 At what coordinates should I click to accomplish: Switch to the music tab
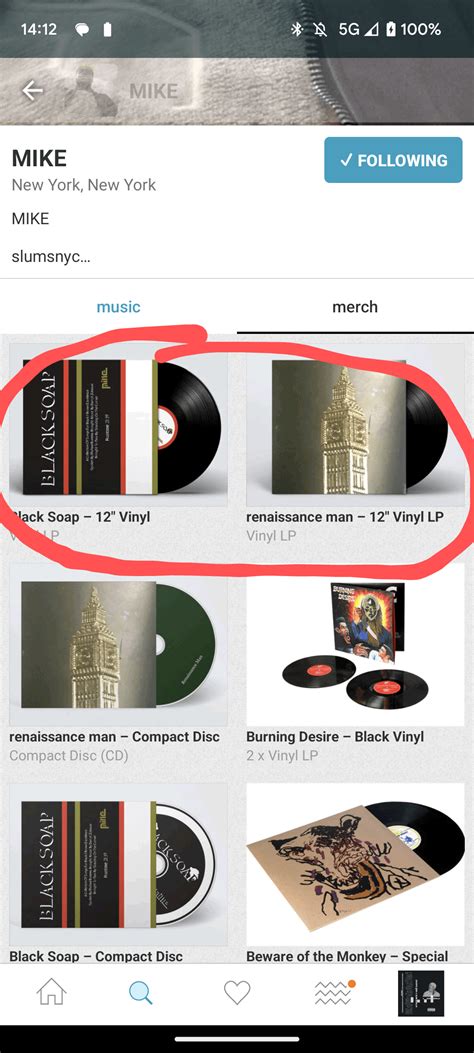[118, 307]
